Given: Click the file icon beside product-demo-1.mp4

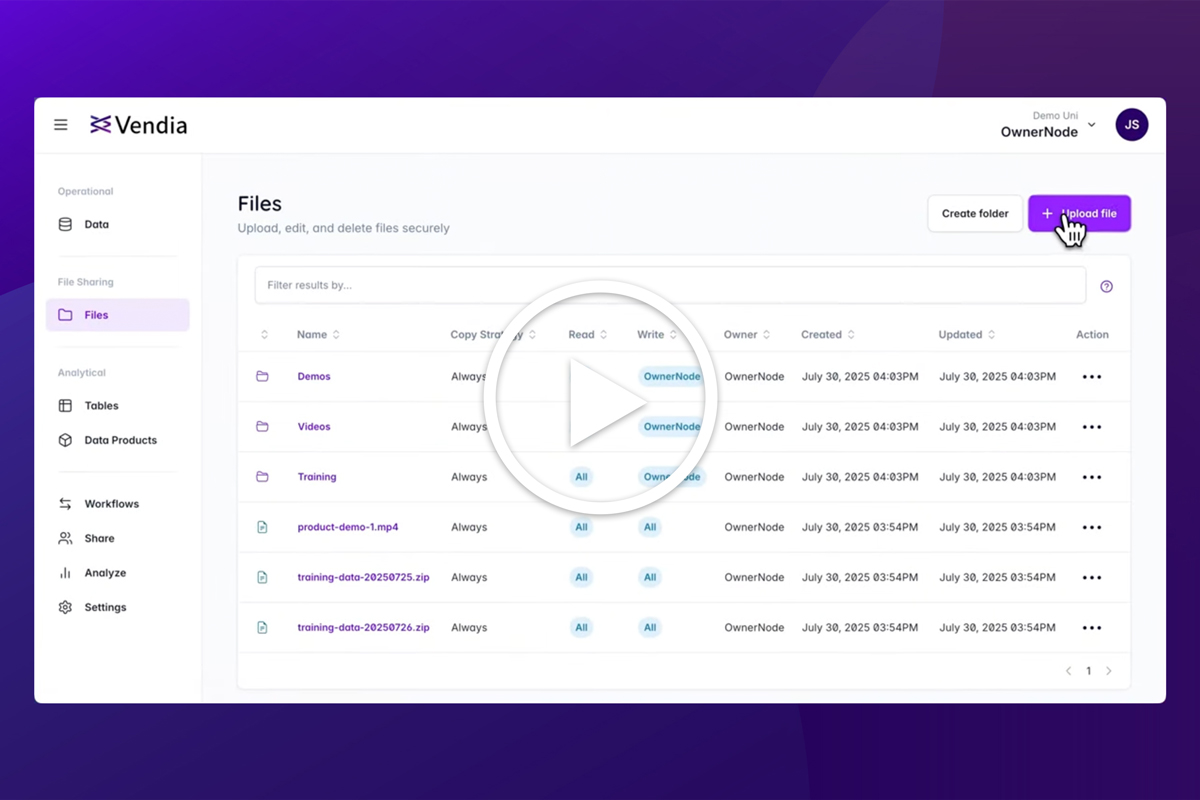Looking at the screenshot, I should 262,527.
